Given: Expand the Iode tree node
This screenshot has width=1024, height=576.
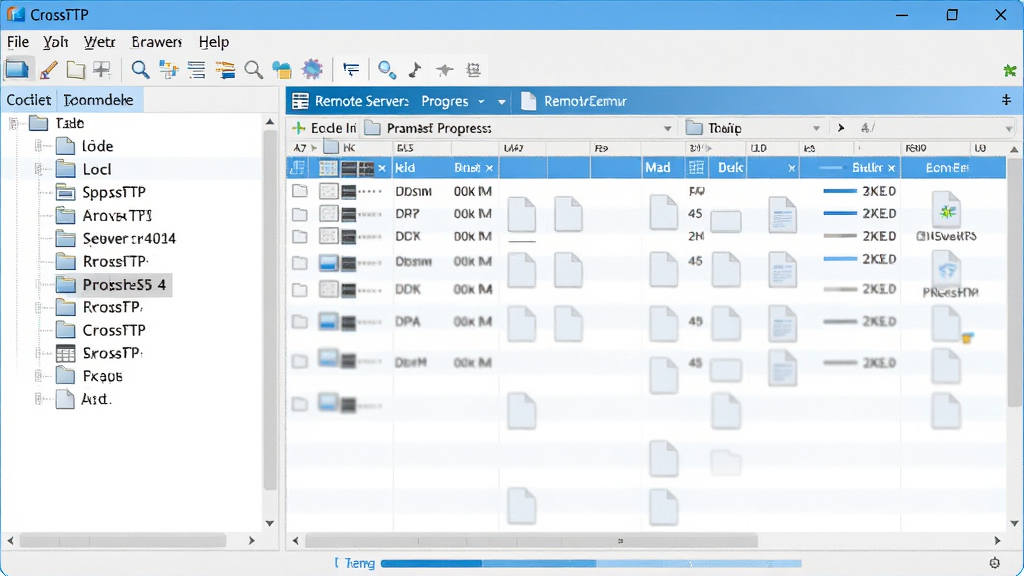Looking at the screenshot, I should pos(39,146).
